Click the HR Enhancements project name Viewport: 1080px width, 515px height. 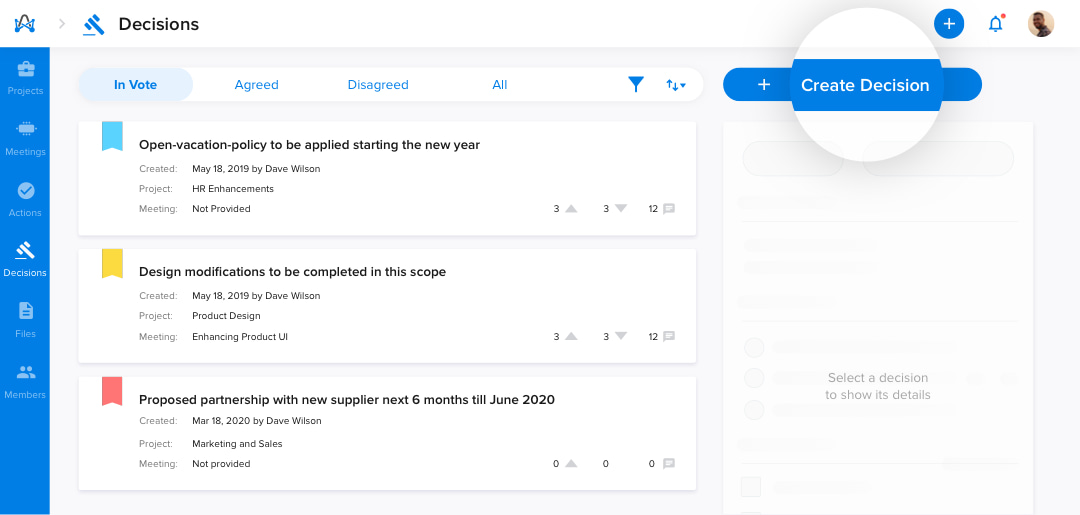233,189
